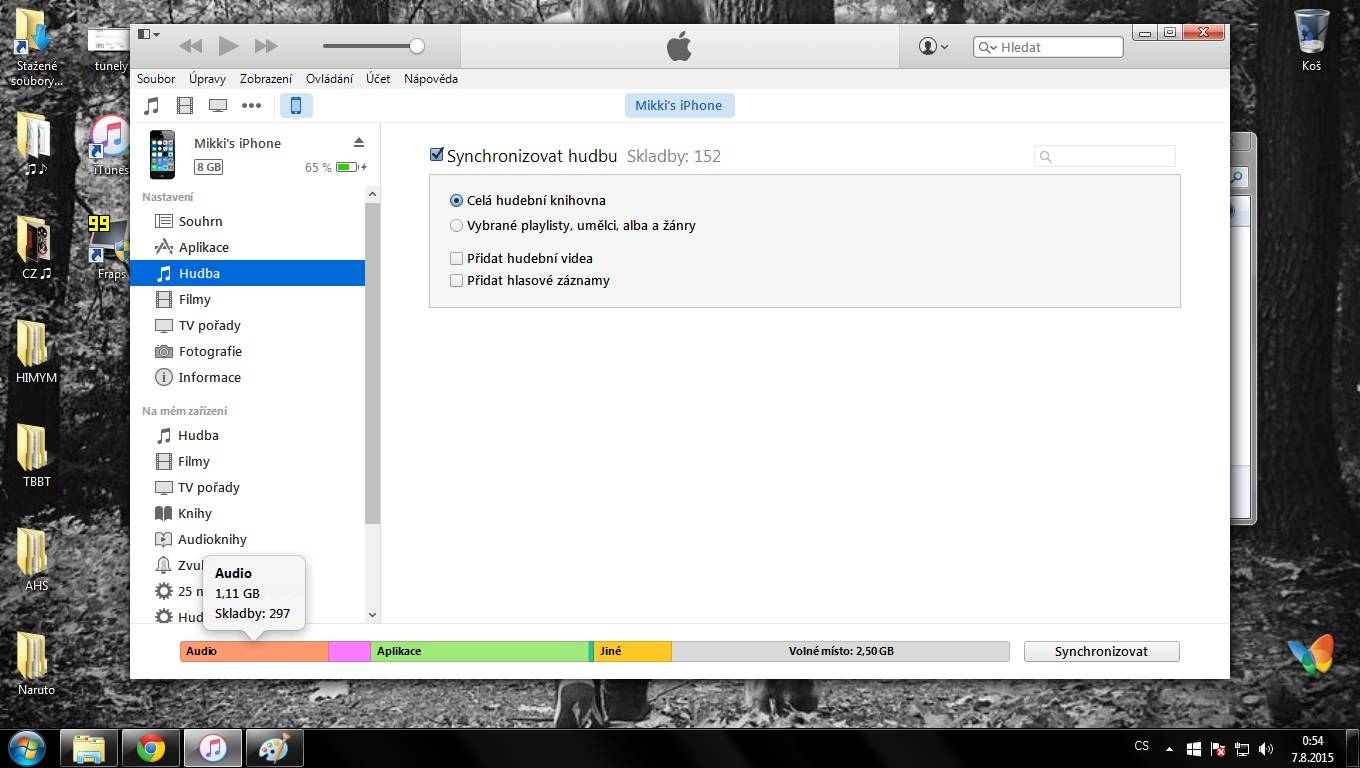
Task: Switch to the TV shows library icon
Action: [x=218, y=105]
